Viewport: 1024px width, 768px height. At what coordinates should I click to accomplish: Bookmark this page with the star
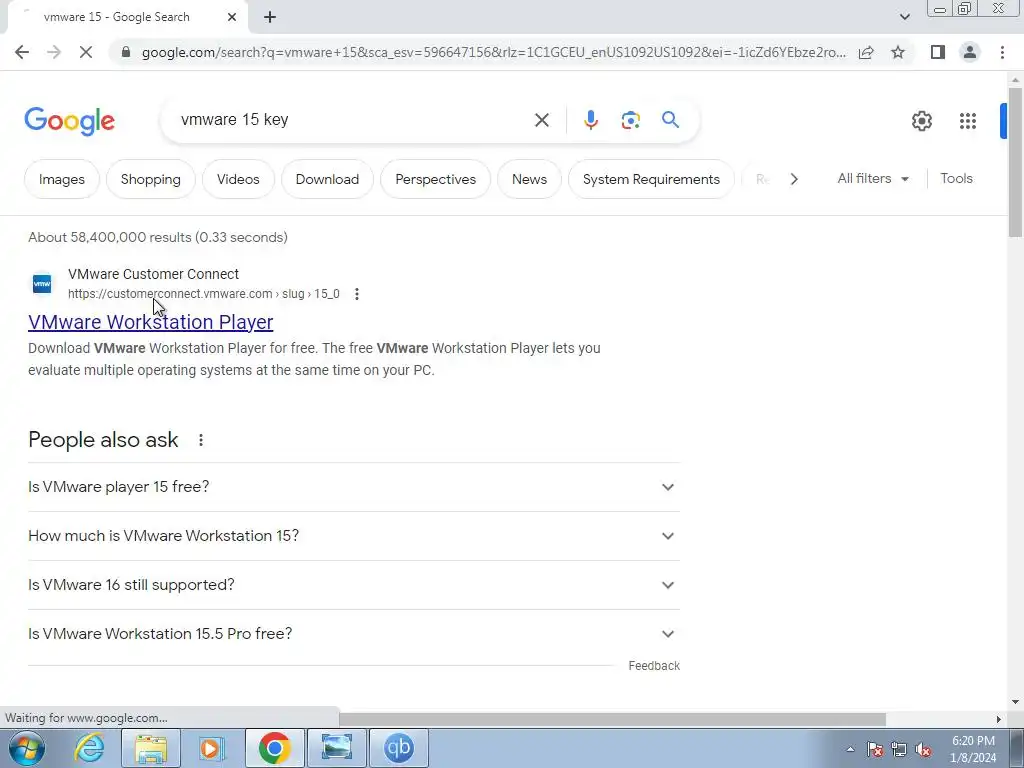click(898, 52)
